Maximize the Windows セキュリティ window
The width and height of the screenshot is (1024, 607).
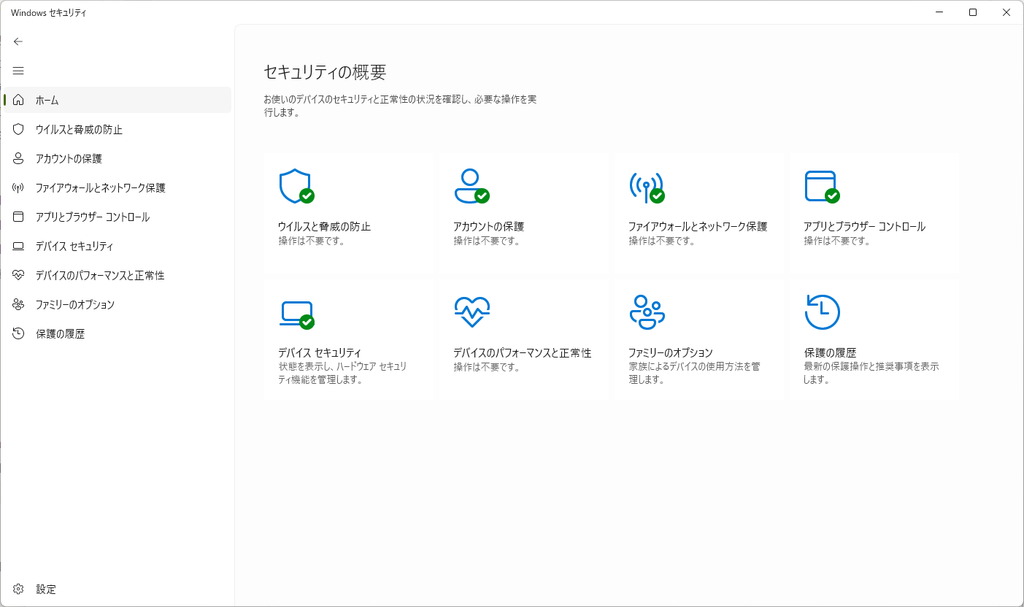972,12
